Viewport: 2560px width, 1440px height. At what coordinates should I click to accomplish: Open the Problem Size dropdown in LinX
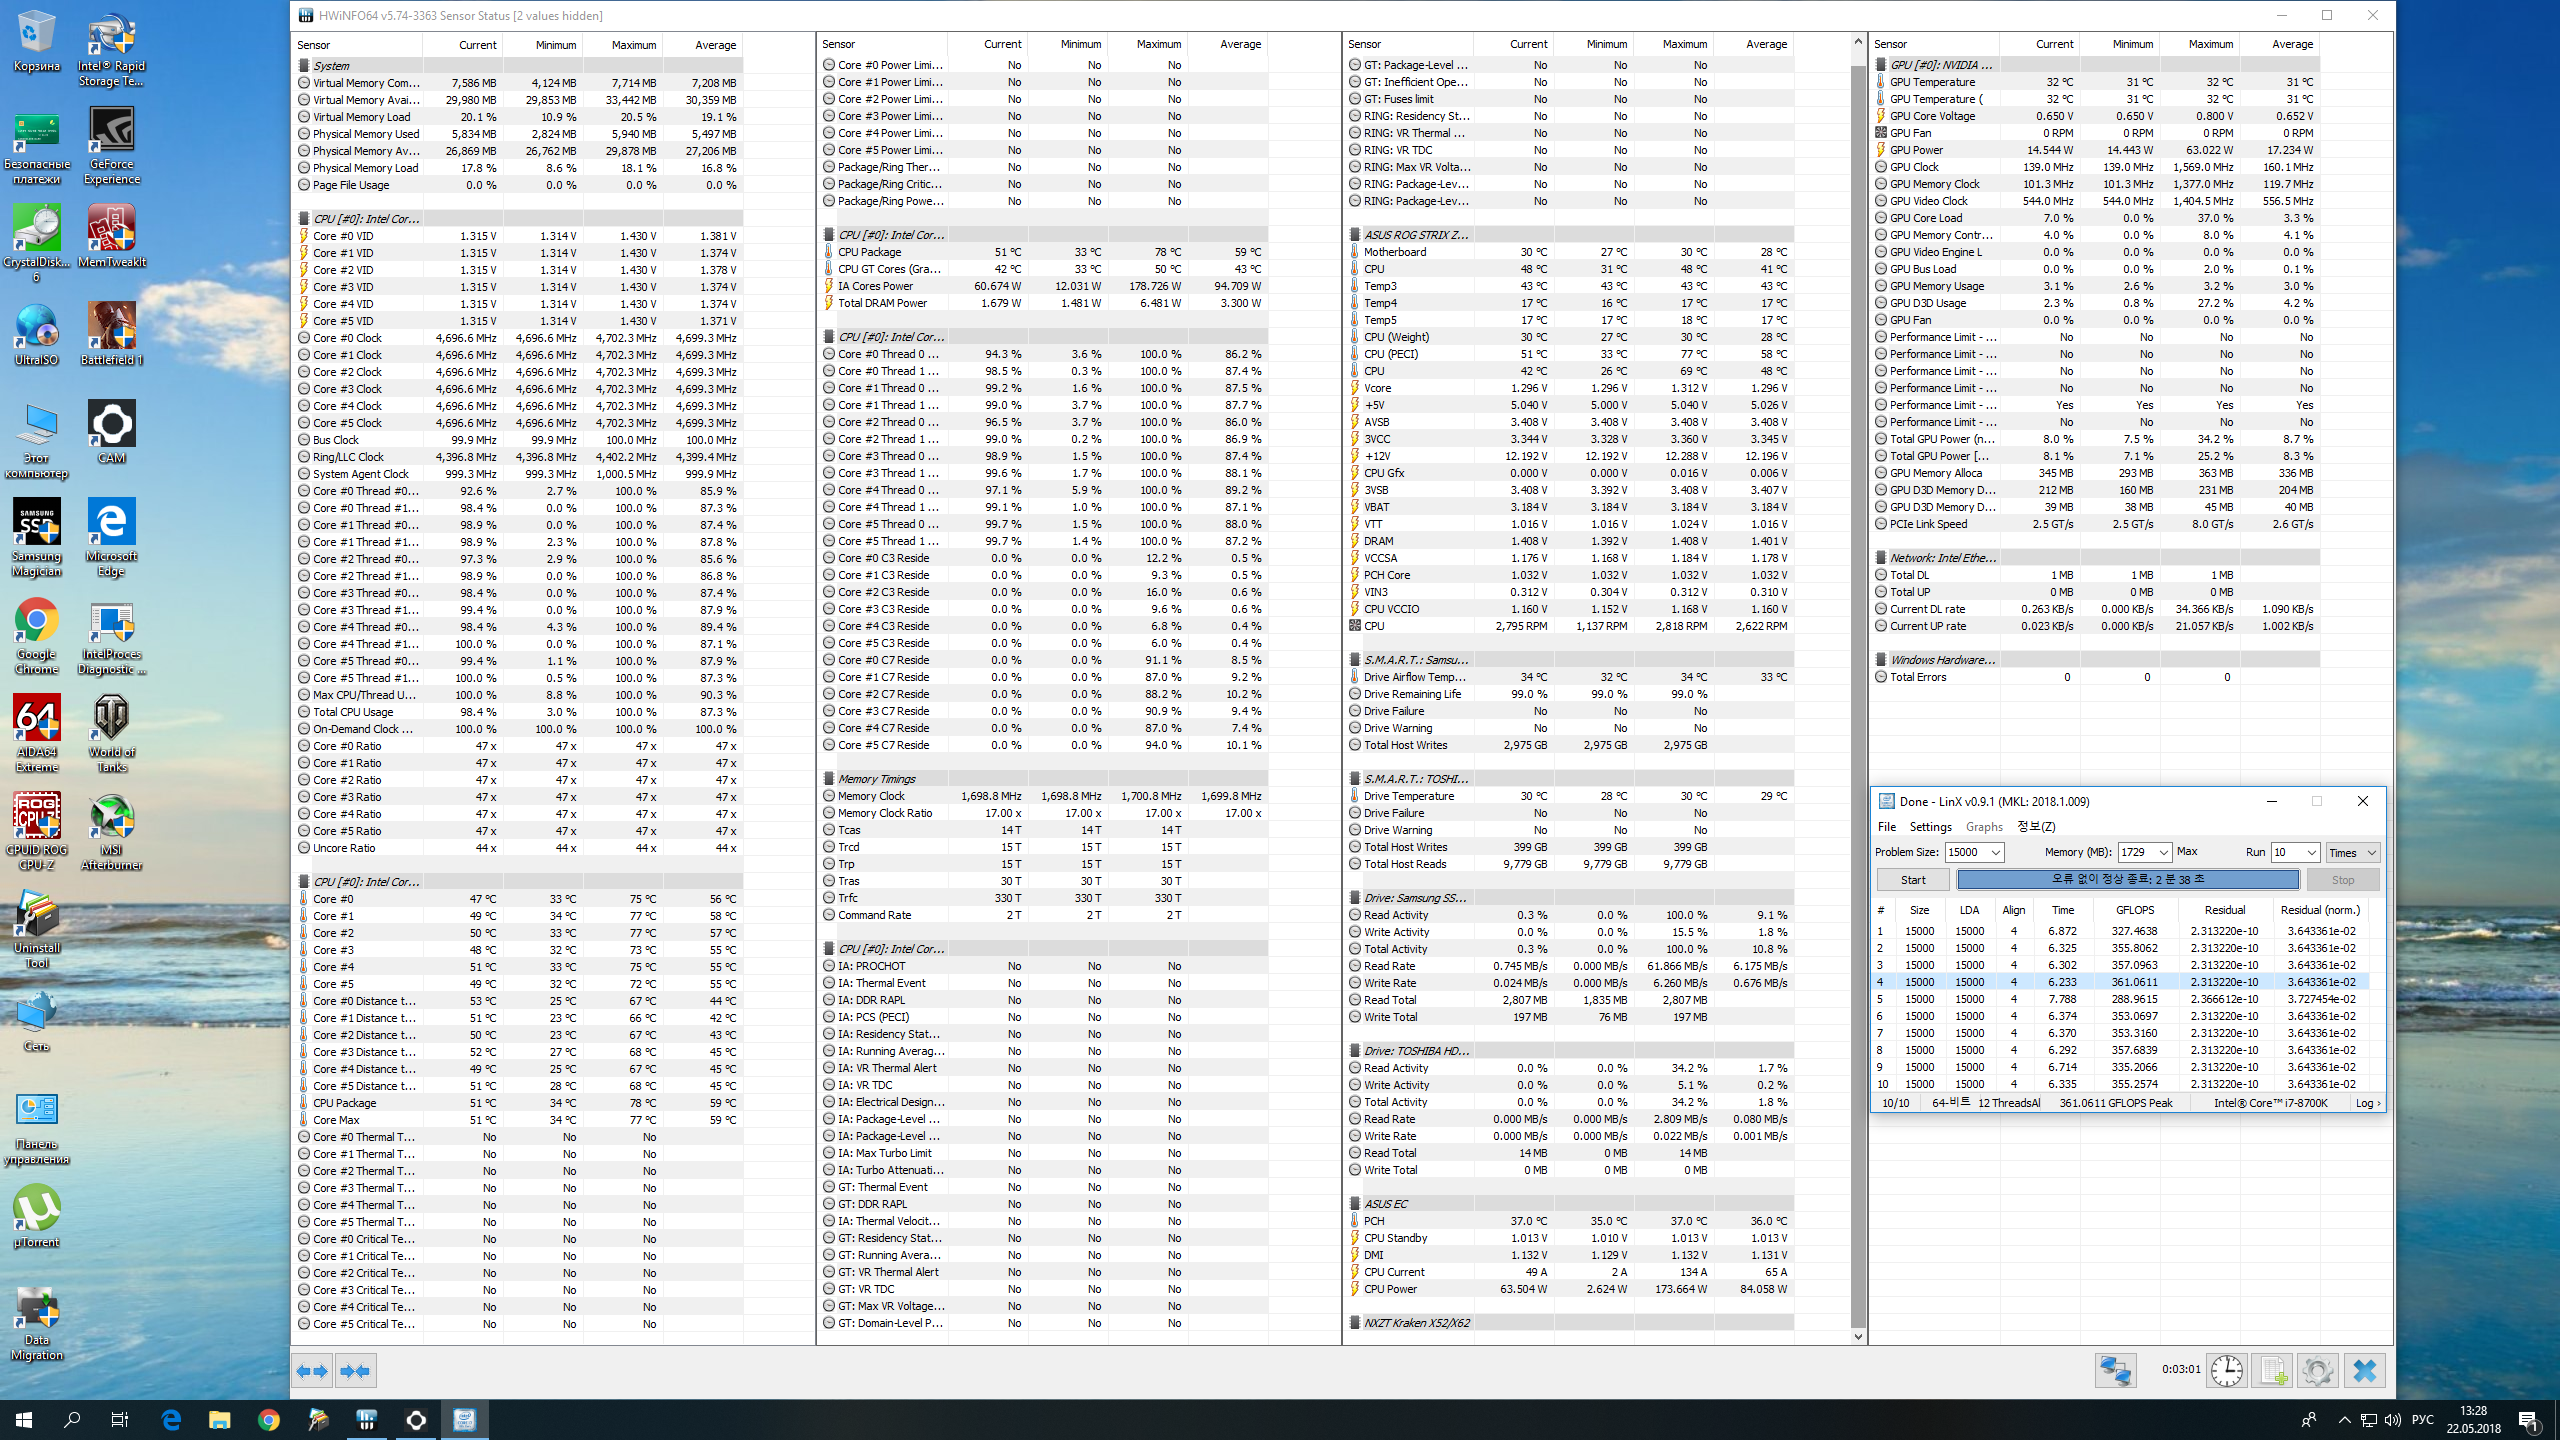point(1995,853)
